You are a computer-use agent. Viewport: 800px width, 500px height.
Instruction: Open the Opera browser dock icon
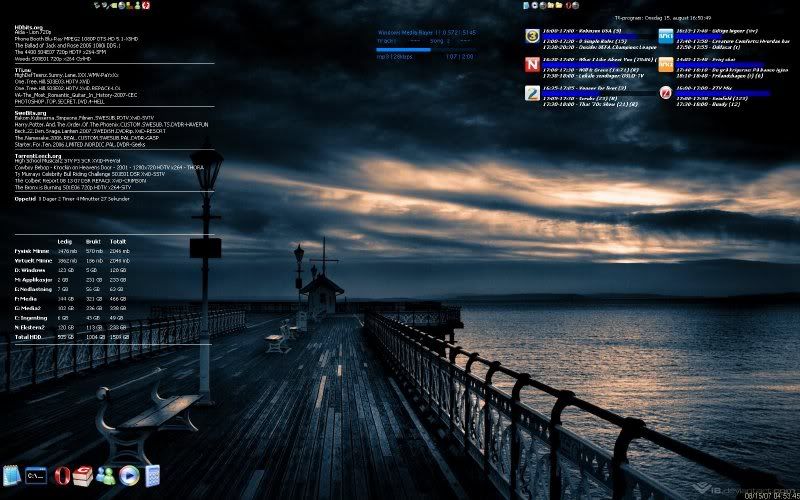pos(62,476)
